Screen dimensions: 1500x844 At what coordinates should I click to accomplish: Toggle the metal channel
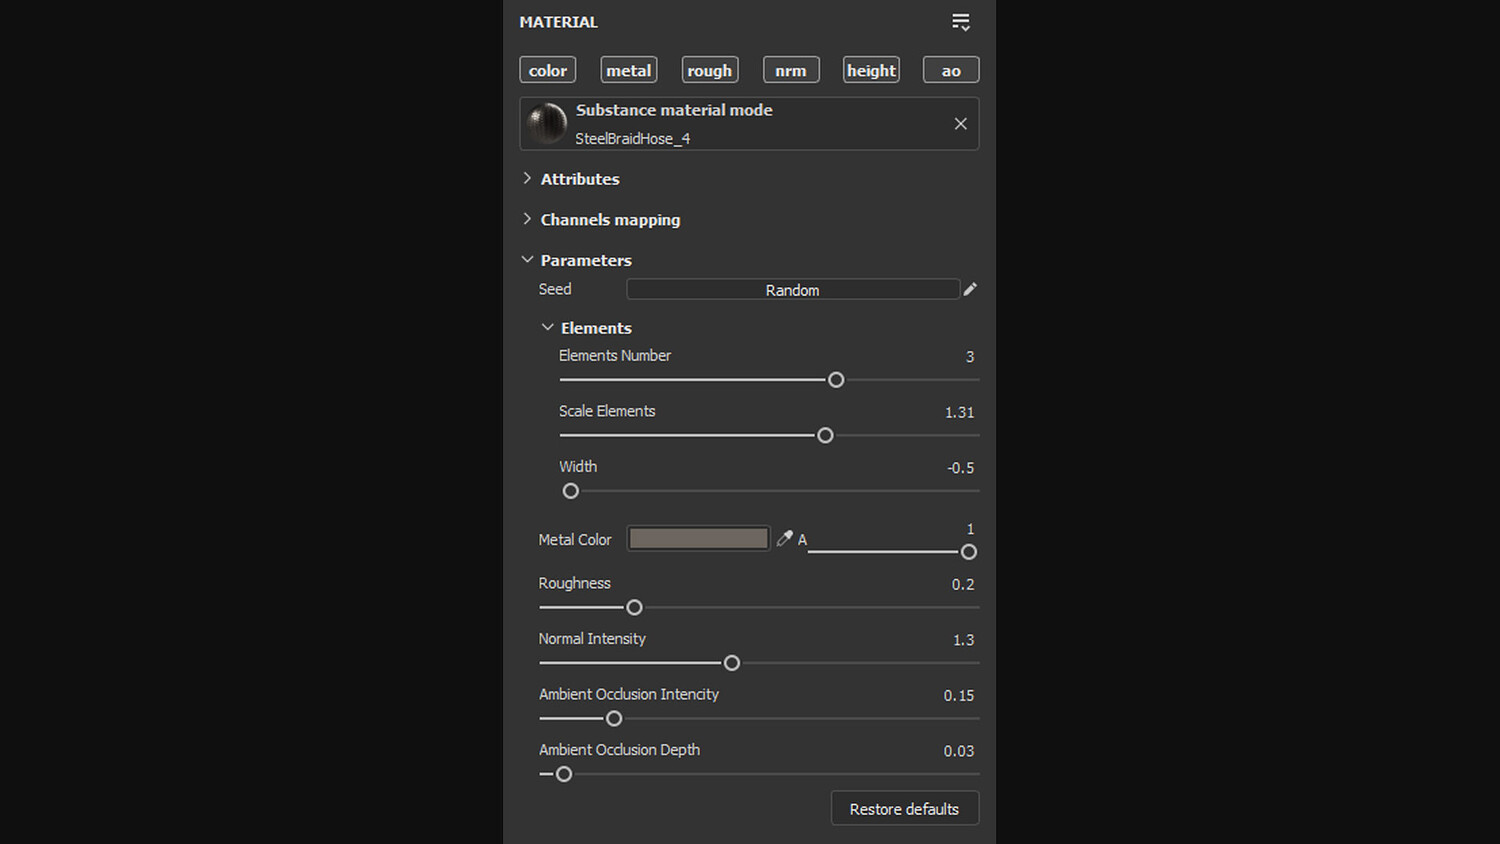click(629, 70)
